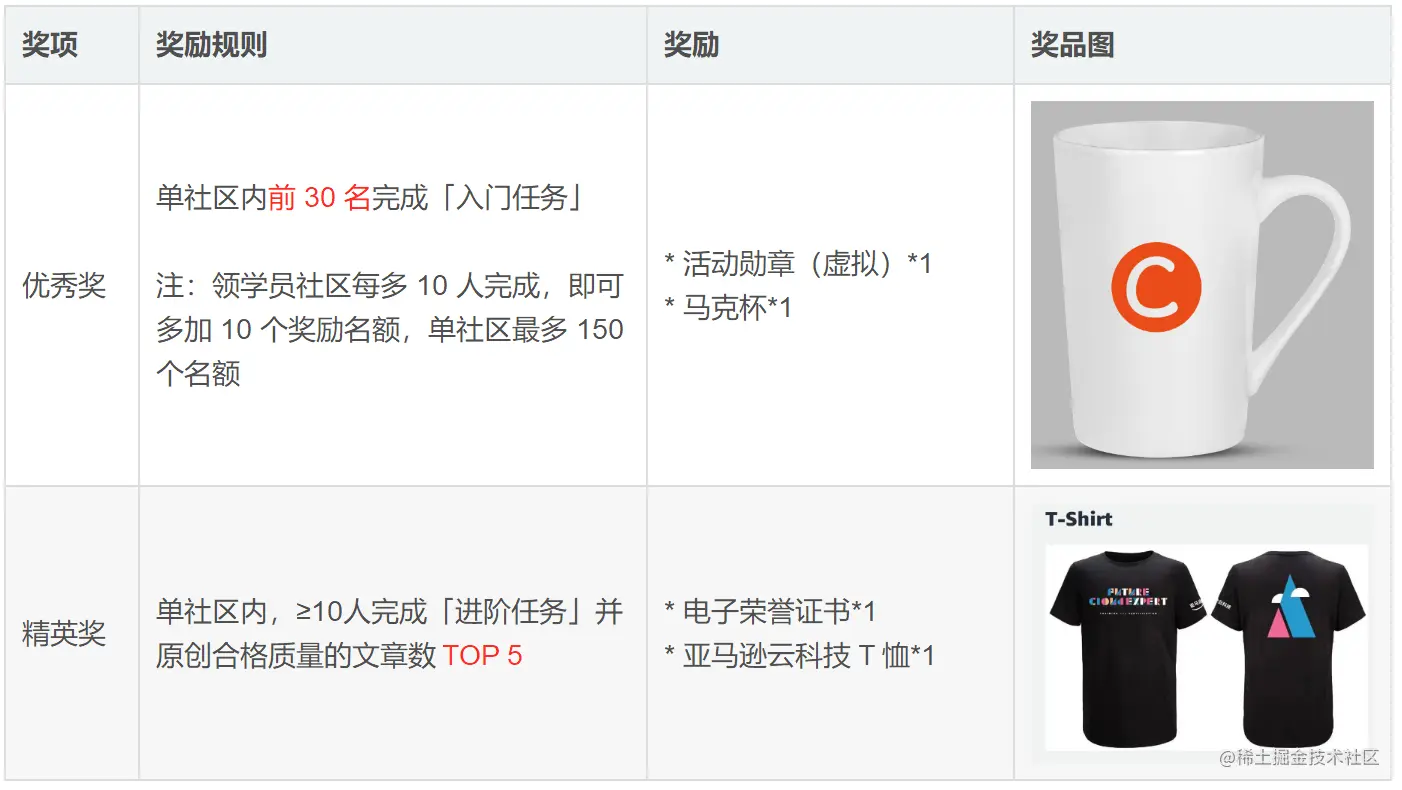Click the 活动勋章（虚拟）*1 reward line
1402x790 pixels.
[798, 264]
